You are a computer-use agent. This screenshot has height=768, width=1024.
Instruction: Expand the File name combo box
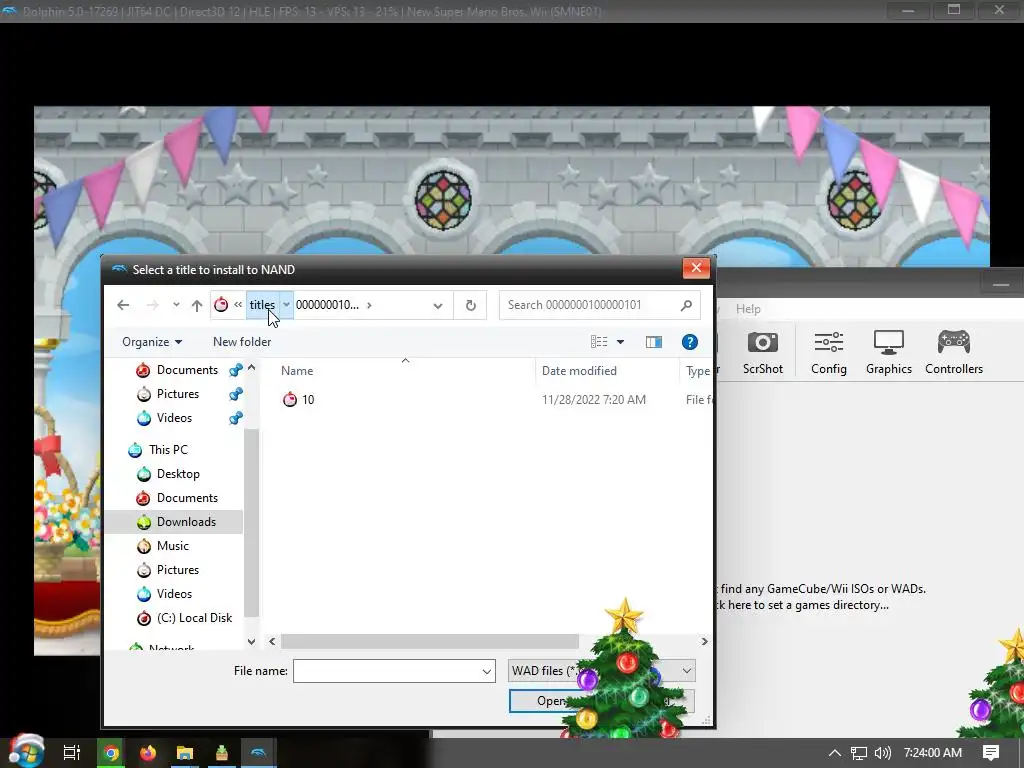[x=487, y=671]
